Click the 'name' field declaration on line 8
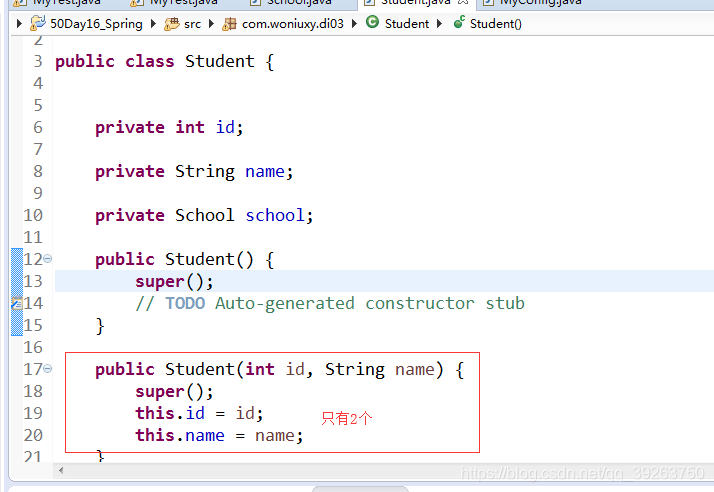The height and width of the screenshot is (492, 714). [265, 172]
